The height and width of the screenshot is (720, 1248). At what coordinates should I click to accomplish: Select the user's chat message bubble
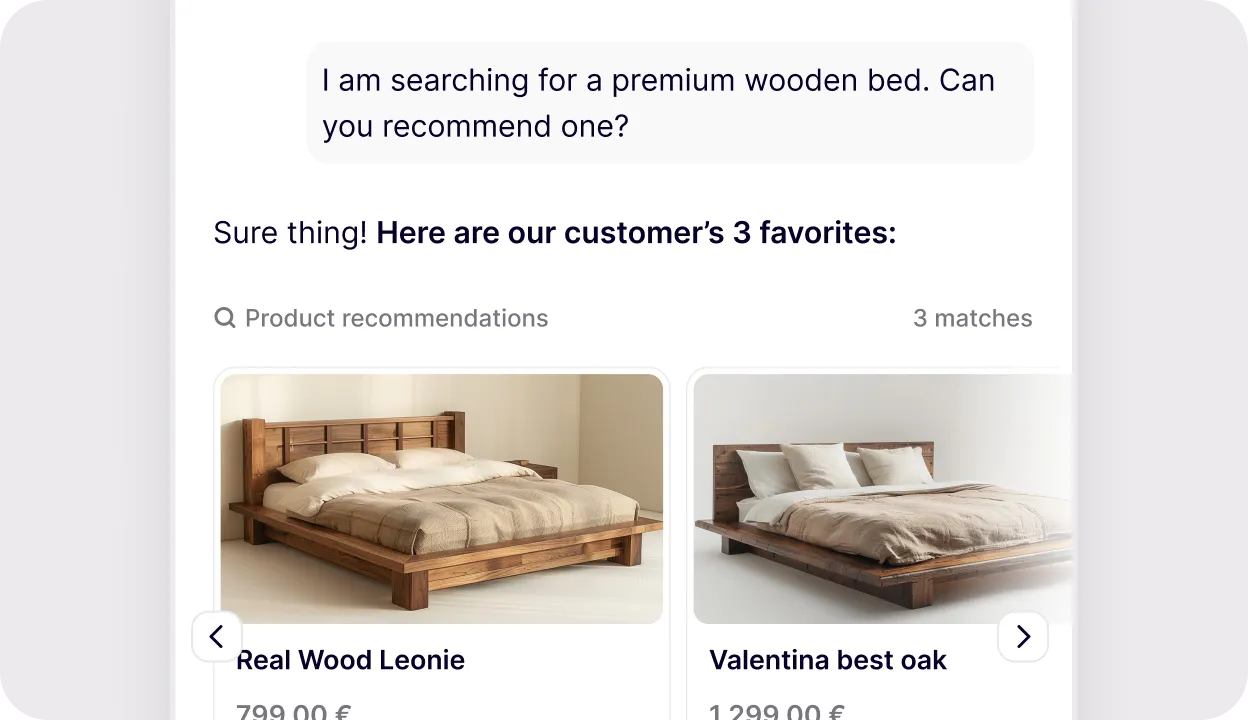point(670,102)
